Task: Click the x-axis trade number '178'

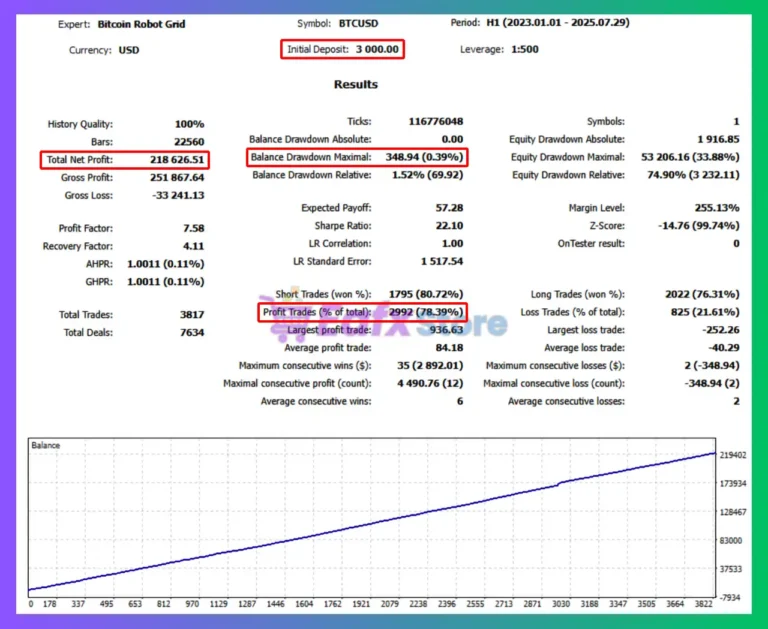Action: point(49,604)
